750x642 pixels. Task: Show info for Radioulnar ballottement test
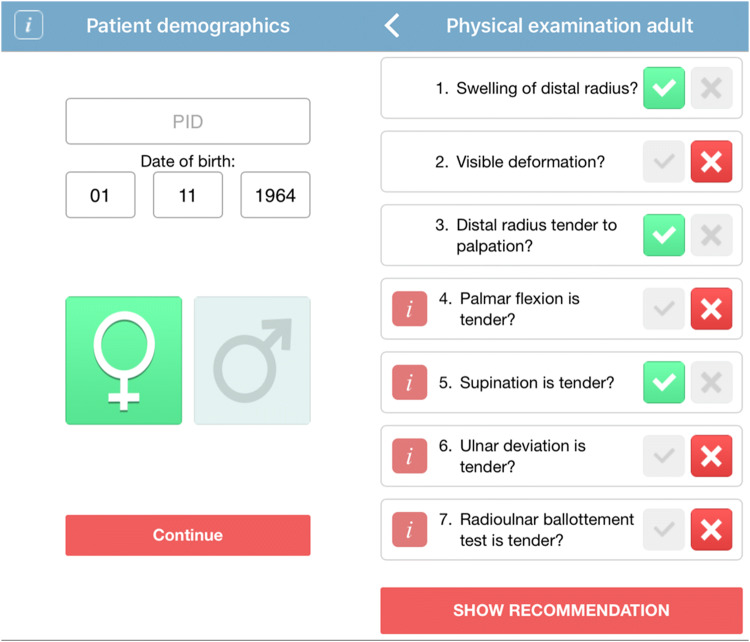click(410, 529)
